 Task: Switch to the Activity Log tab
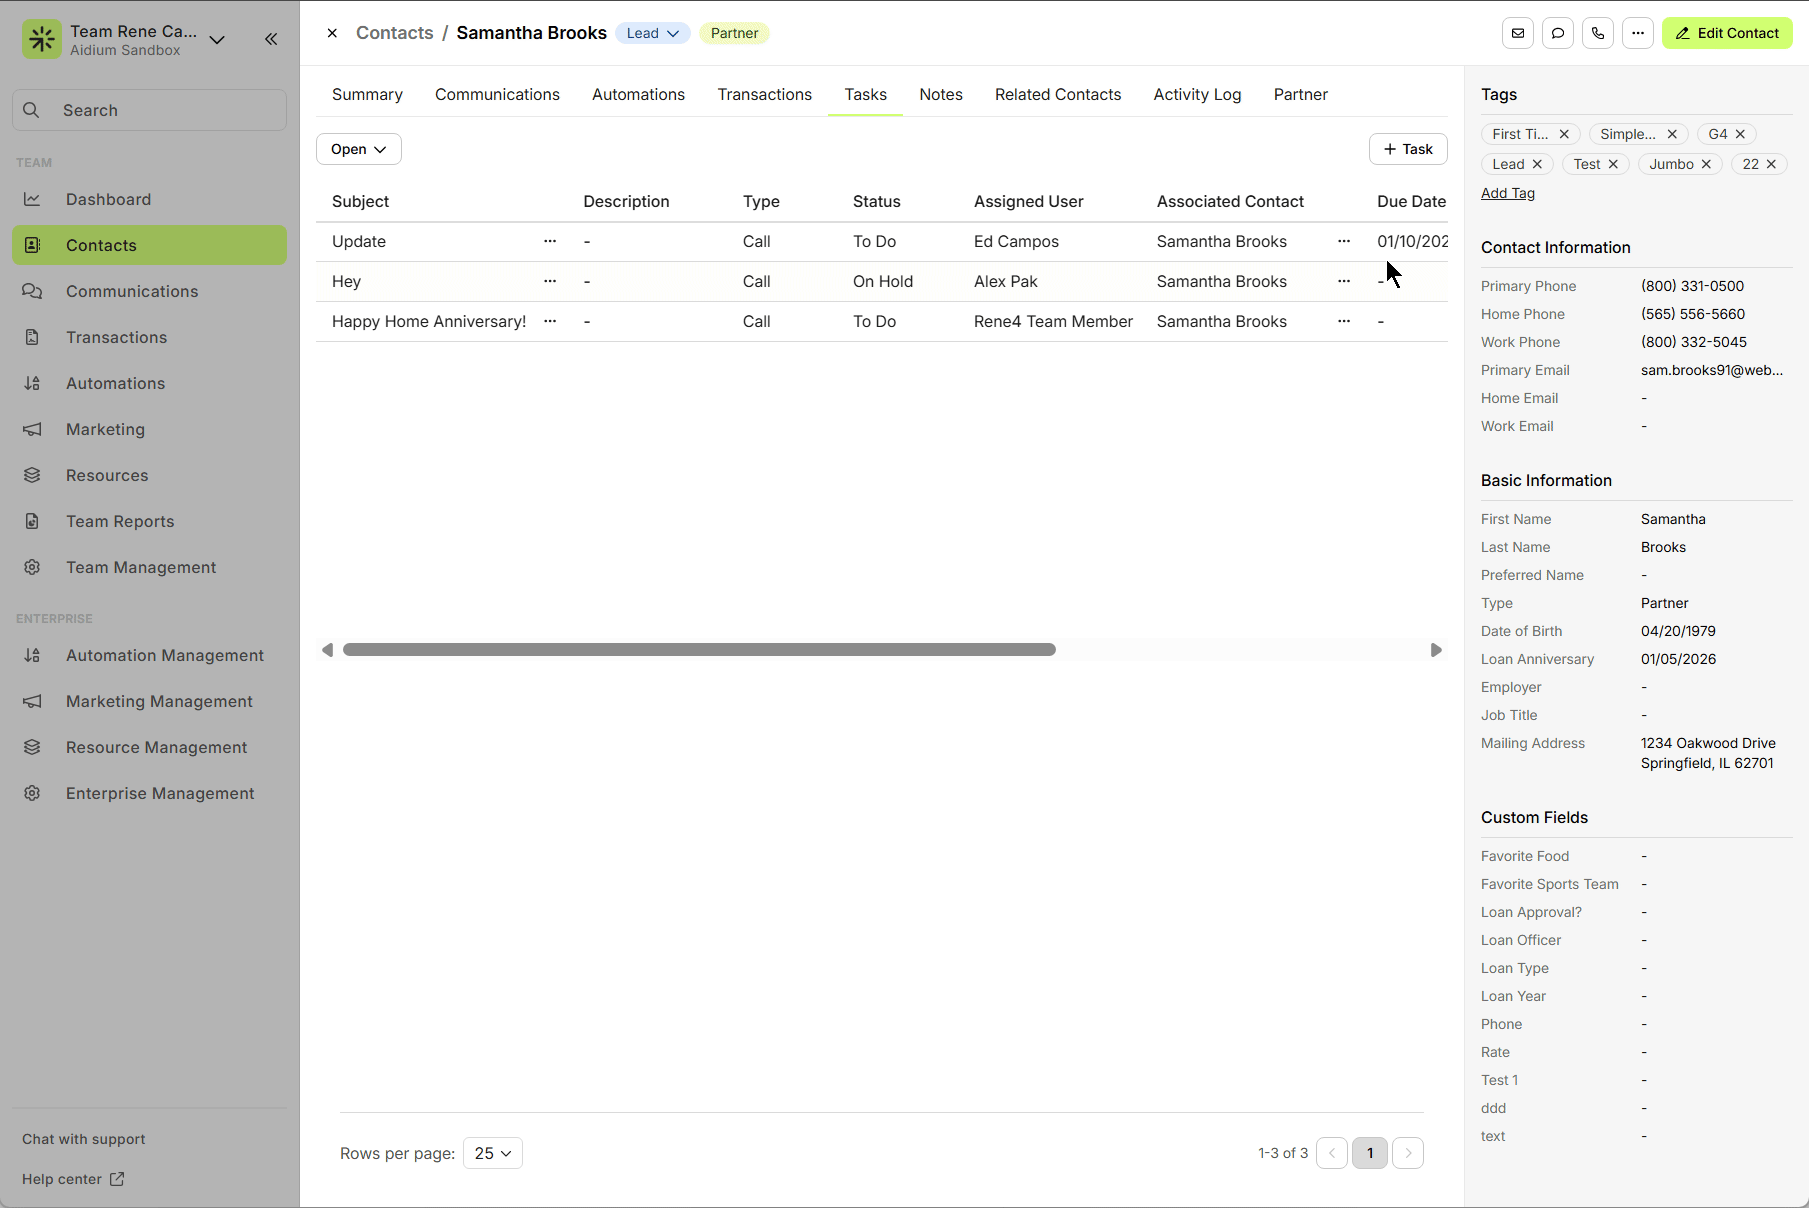click(1197, 94)
